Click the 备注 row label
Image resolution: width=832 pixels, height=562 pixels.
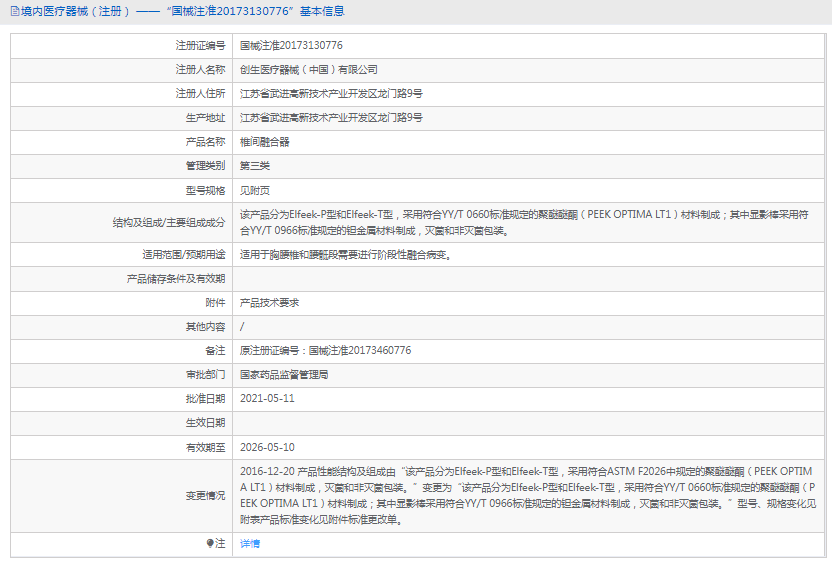coord(215,350)
